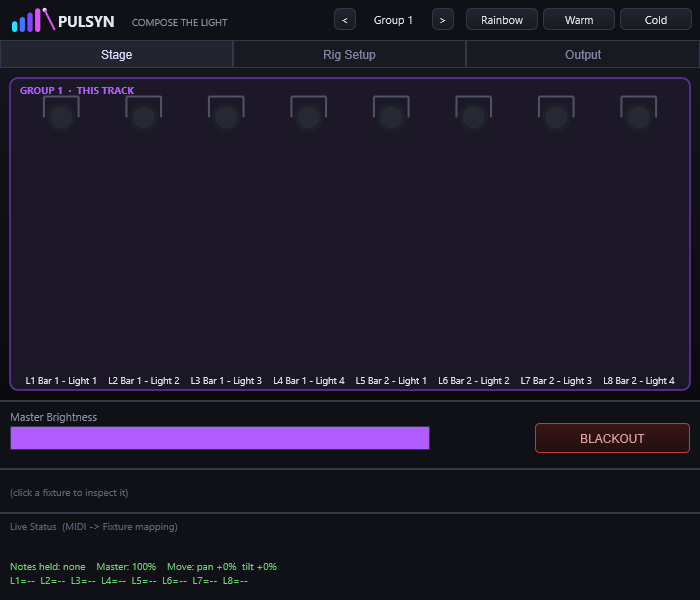This screenshot has width=700, height=600.
Task: Open the Output tab
Action: pyautogui.click(x=583, y=54)
